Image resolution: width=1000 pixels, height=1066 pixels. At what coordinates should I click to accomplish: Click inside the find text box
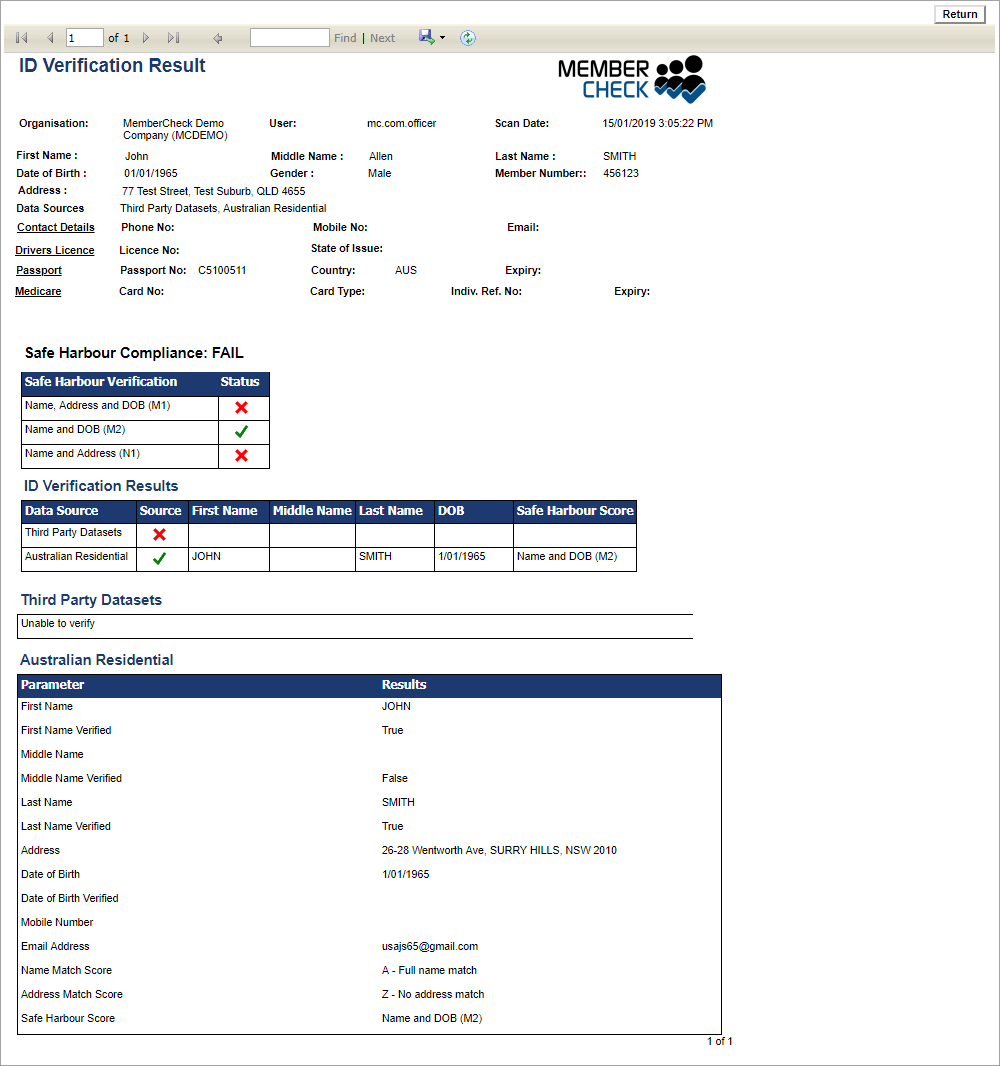tap(290, 38)
